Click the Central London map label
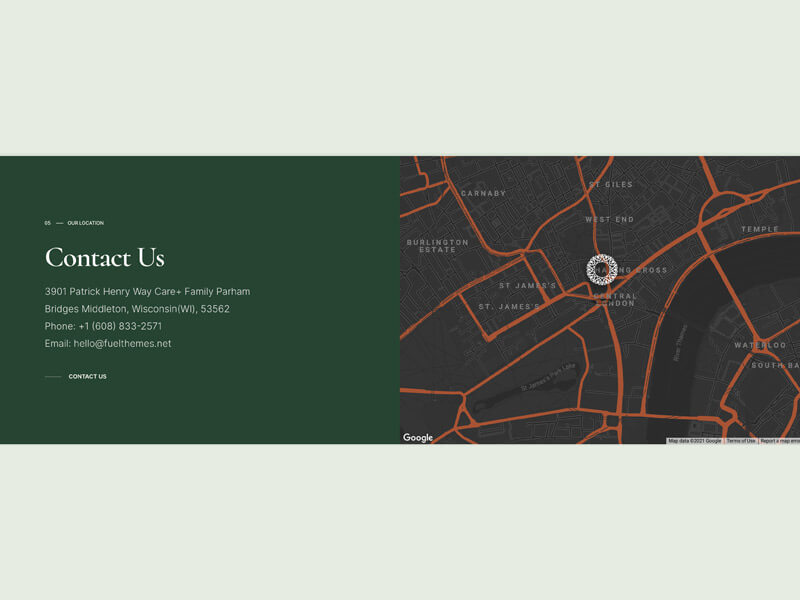This screenshot has height=600, width=800. click(x=614, y=299)
